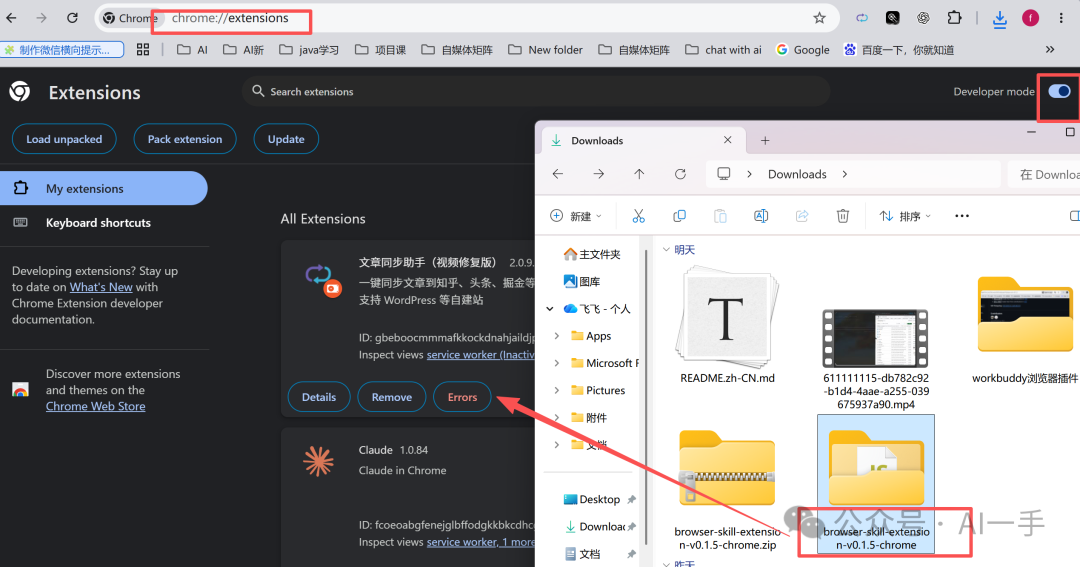
Task: Select browser-skill-extension-v0.1.5-chrome.zip file
Action: [x=727, y=491]
